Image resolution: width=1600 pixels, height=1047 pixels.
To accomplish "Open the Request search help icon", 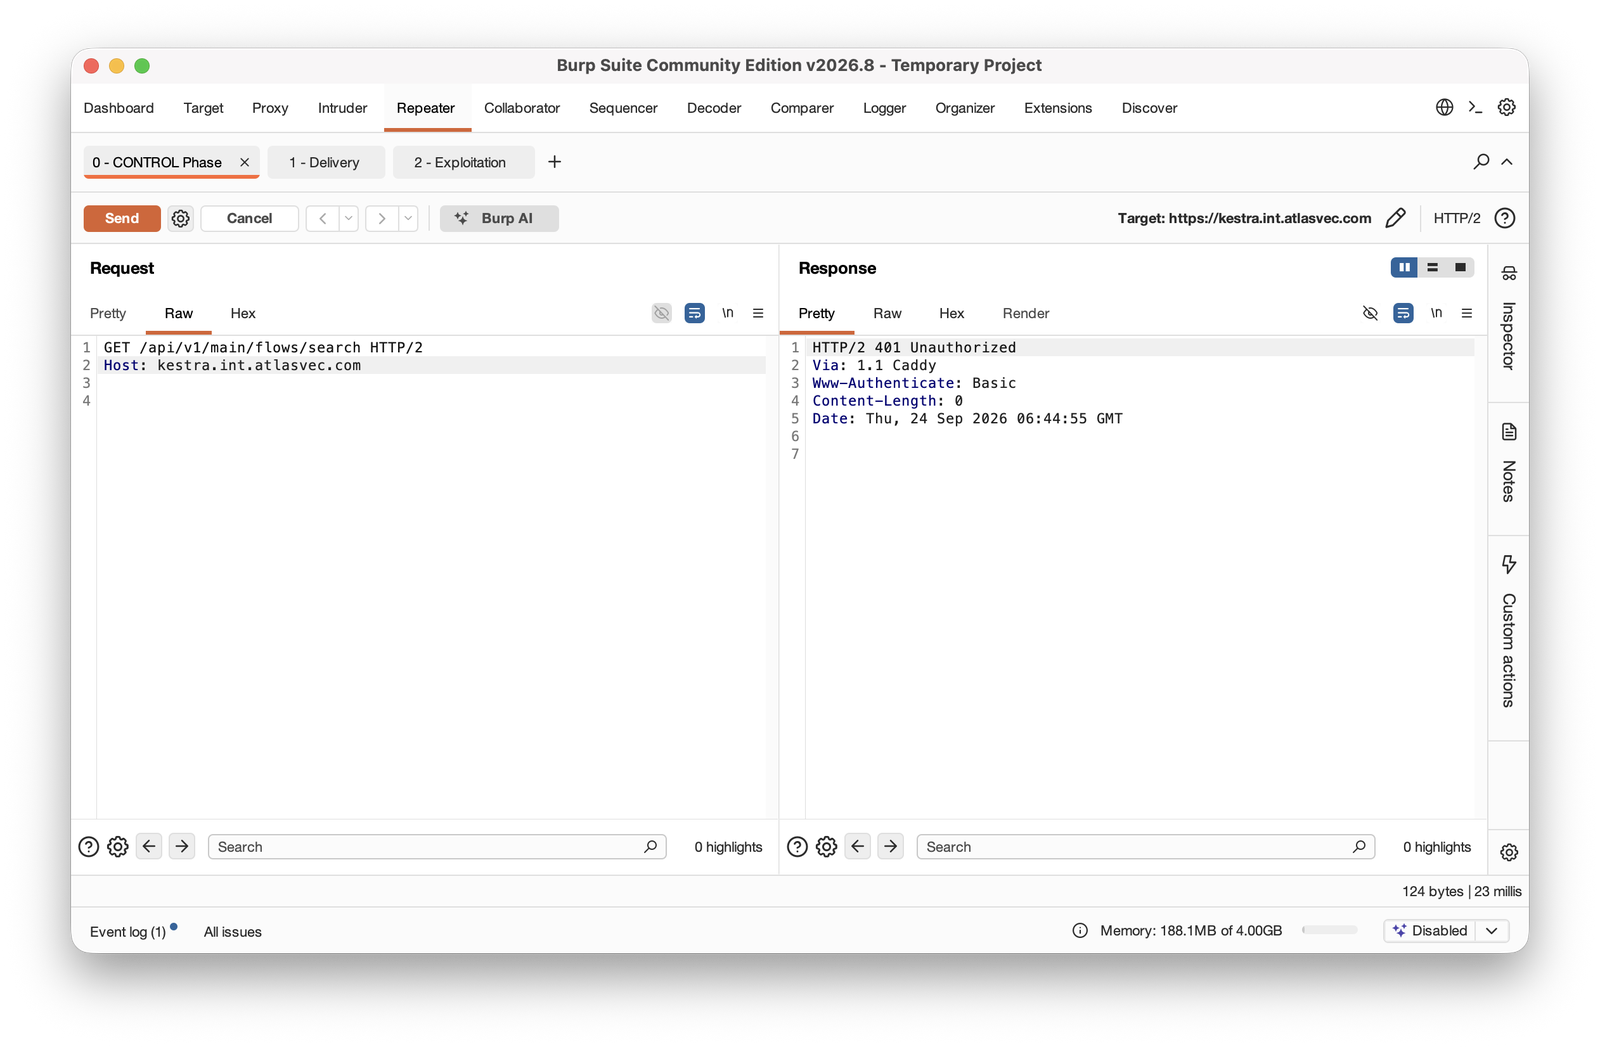I will coord(89,847).
